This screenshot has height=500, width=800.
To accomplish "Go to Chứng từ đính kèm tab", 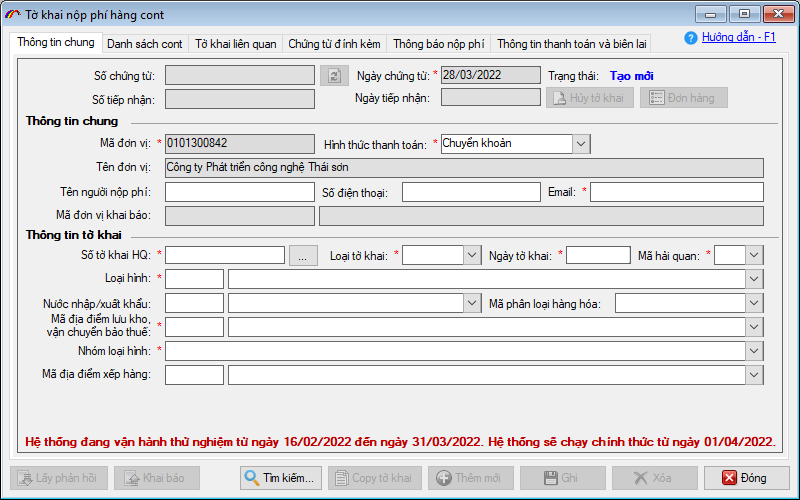I will click(x=334, y=44).
